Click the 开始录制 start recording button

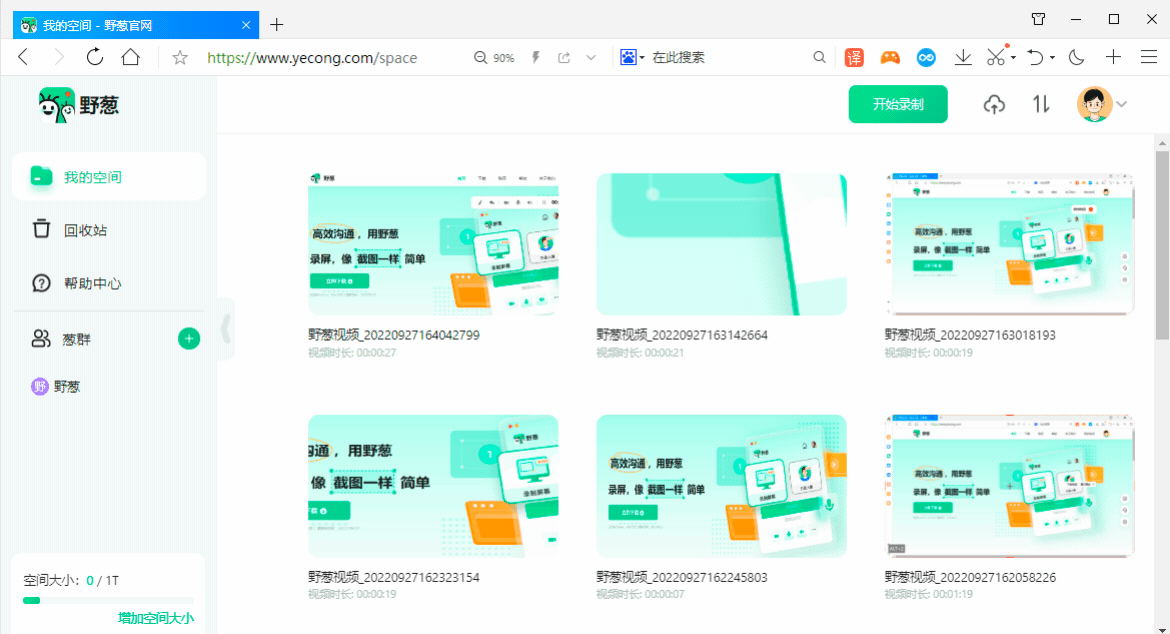898,104
